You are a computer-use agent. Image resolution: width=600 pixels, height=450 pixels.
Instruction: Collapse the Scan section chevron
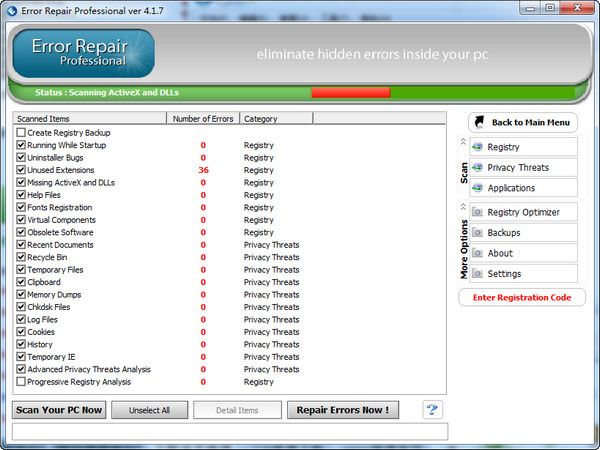[x=463, y=142]
